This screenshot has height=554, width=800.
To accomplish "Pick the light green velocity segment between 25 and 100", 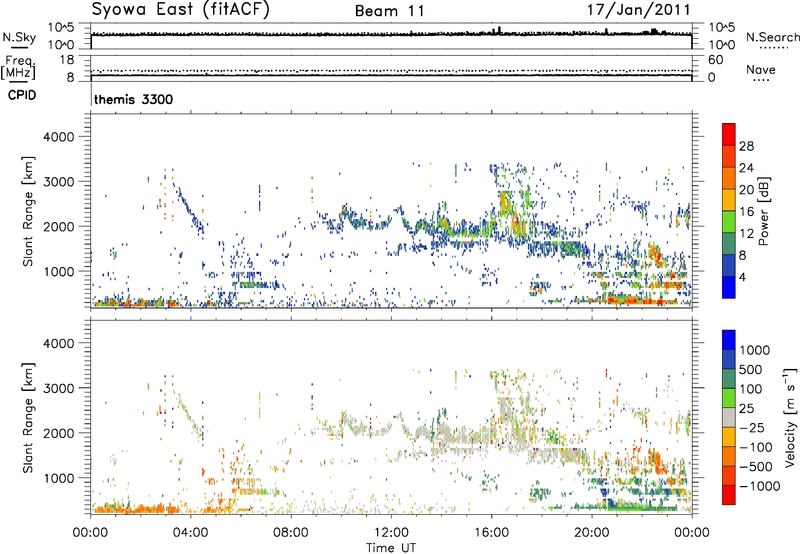I will coord(729,398).
